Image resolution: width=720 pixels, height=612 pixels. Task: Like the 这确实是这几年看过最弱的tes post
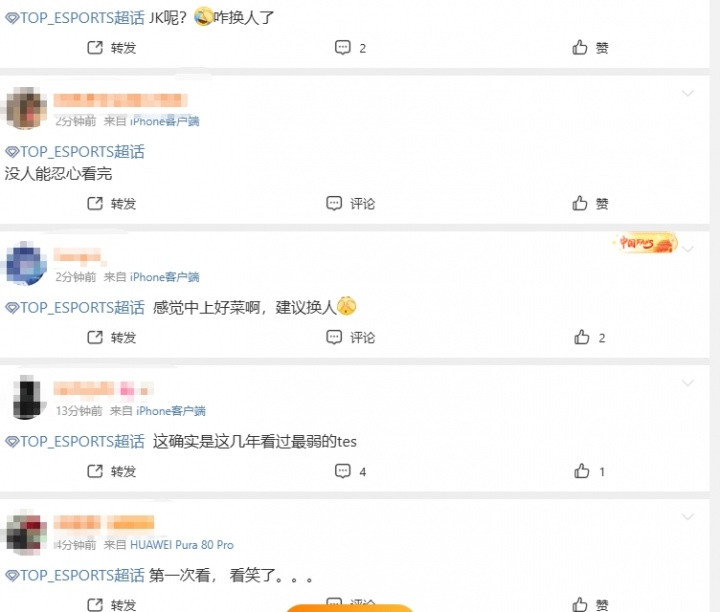pos(589,471)
